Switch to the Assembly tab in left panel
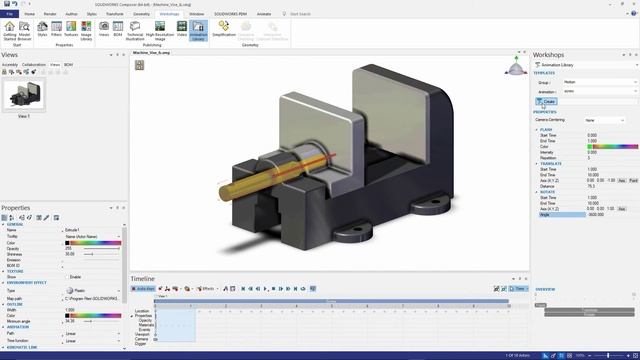The width and height of the screenshot is (640, 360). coord(10,64)
